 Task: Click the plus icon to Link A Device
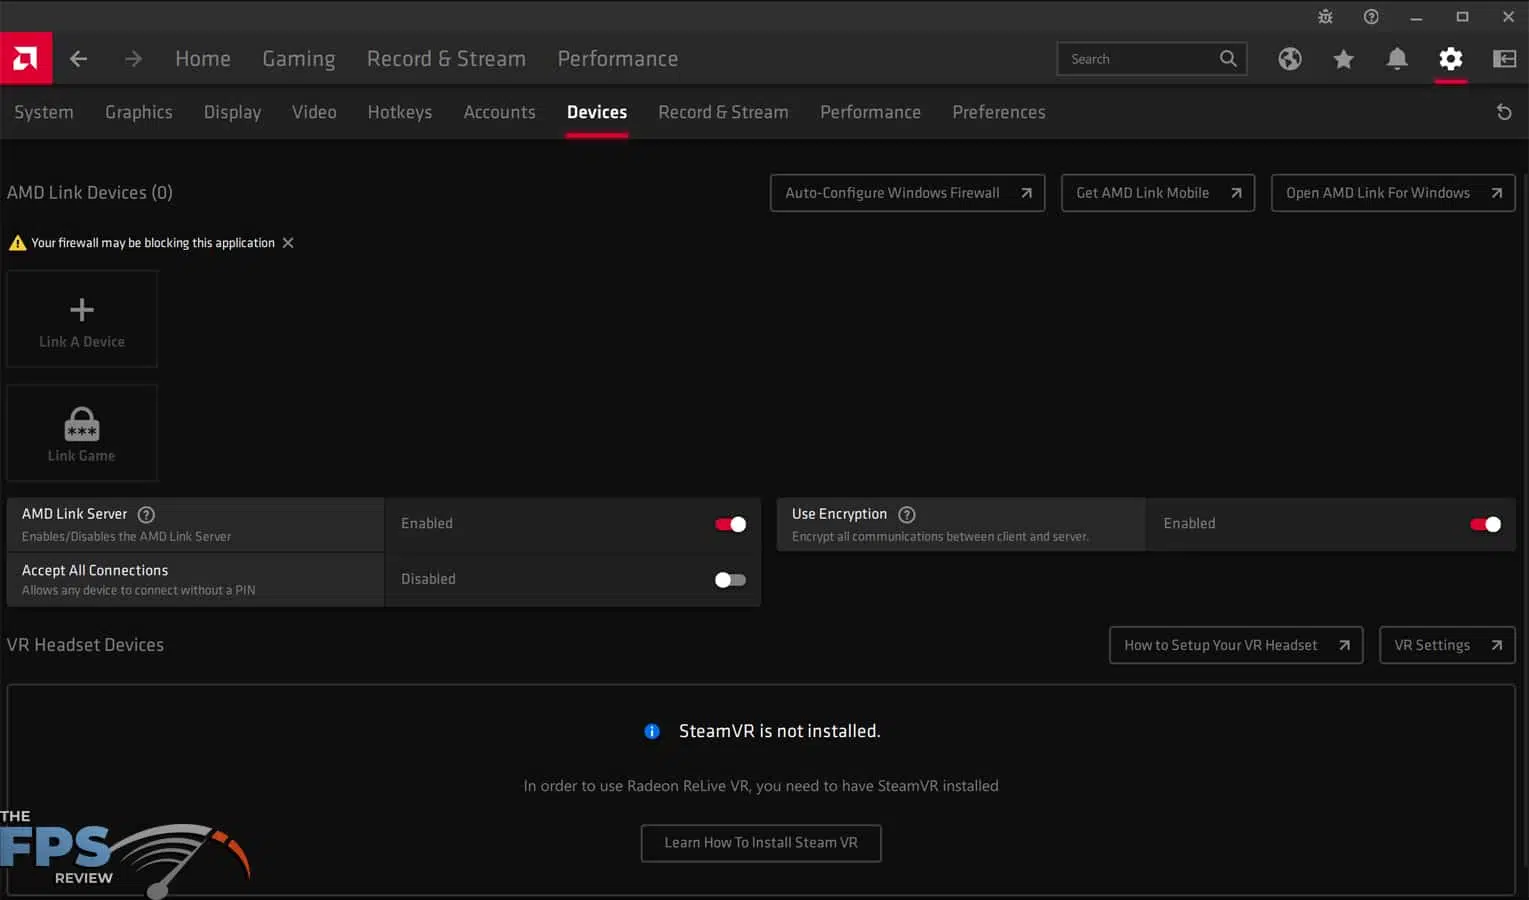click(x=82, y=309)
